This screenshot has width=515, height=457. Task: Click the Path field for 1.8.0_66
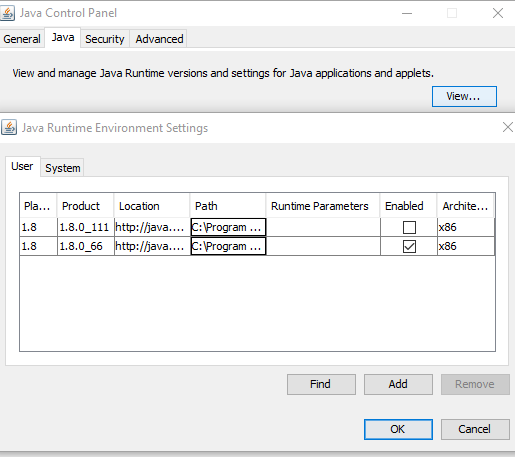[x=228, y=246]
